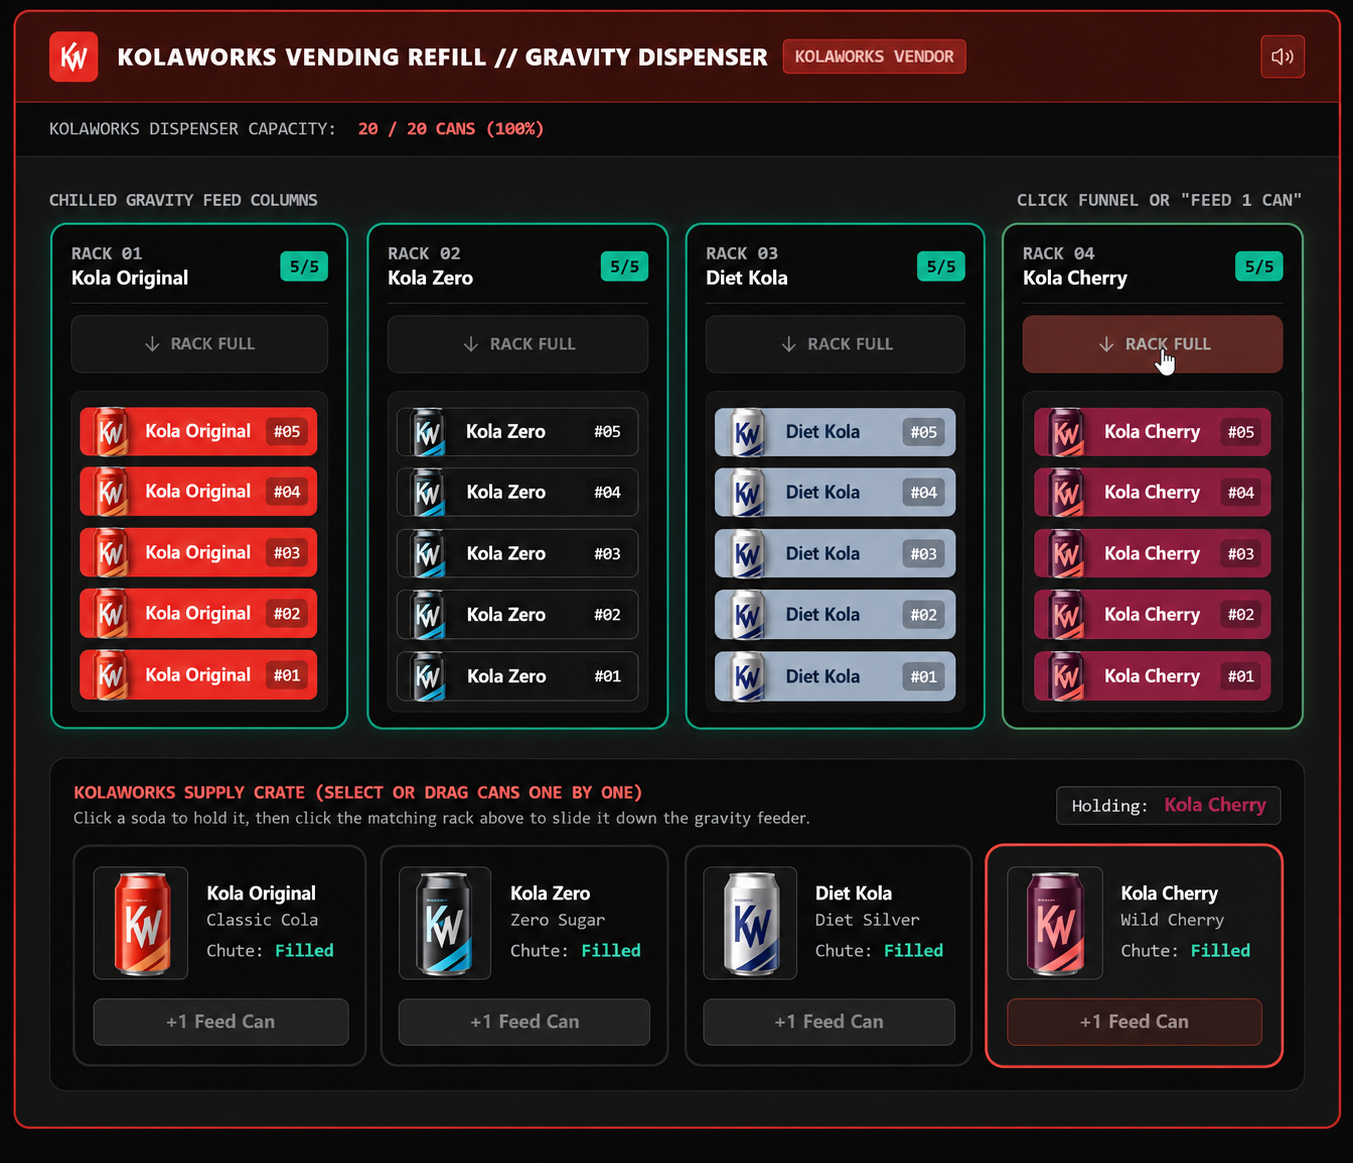Screen dimensions: 1353x1163
Task: Click Kola Zero #02 slot number
Action: (607, 615)
